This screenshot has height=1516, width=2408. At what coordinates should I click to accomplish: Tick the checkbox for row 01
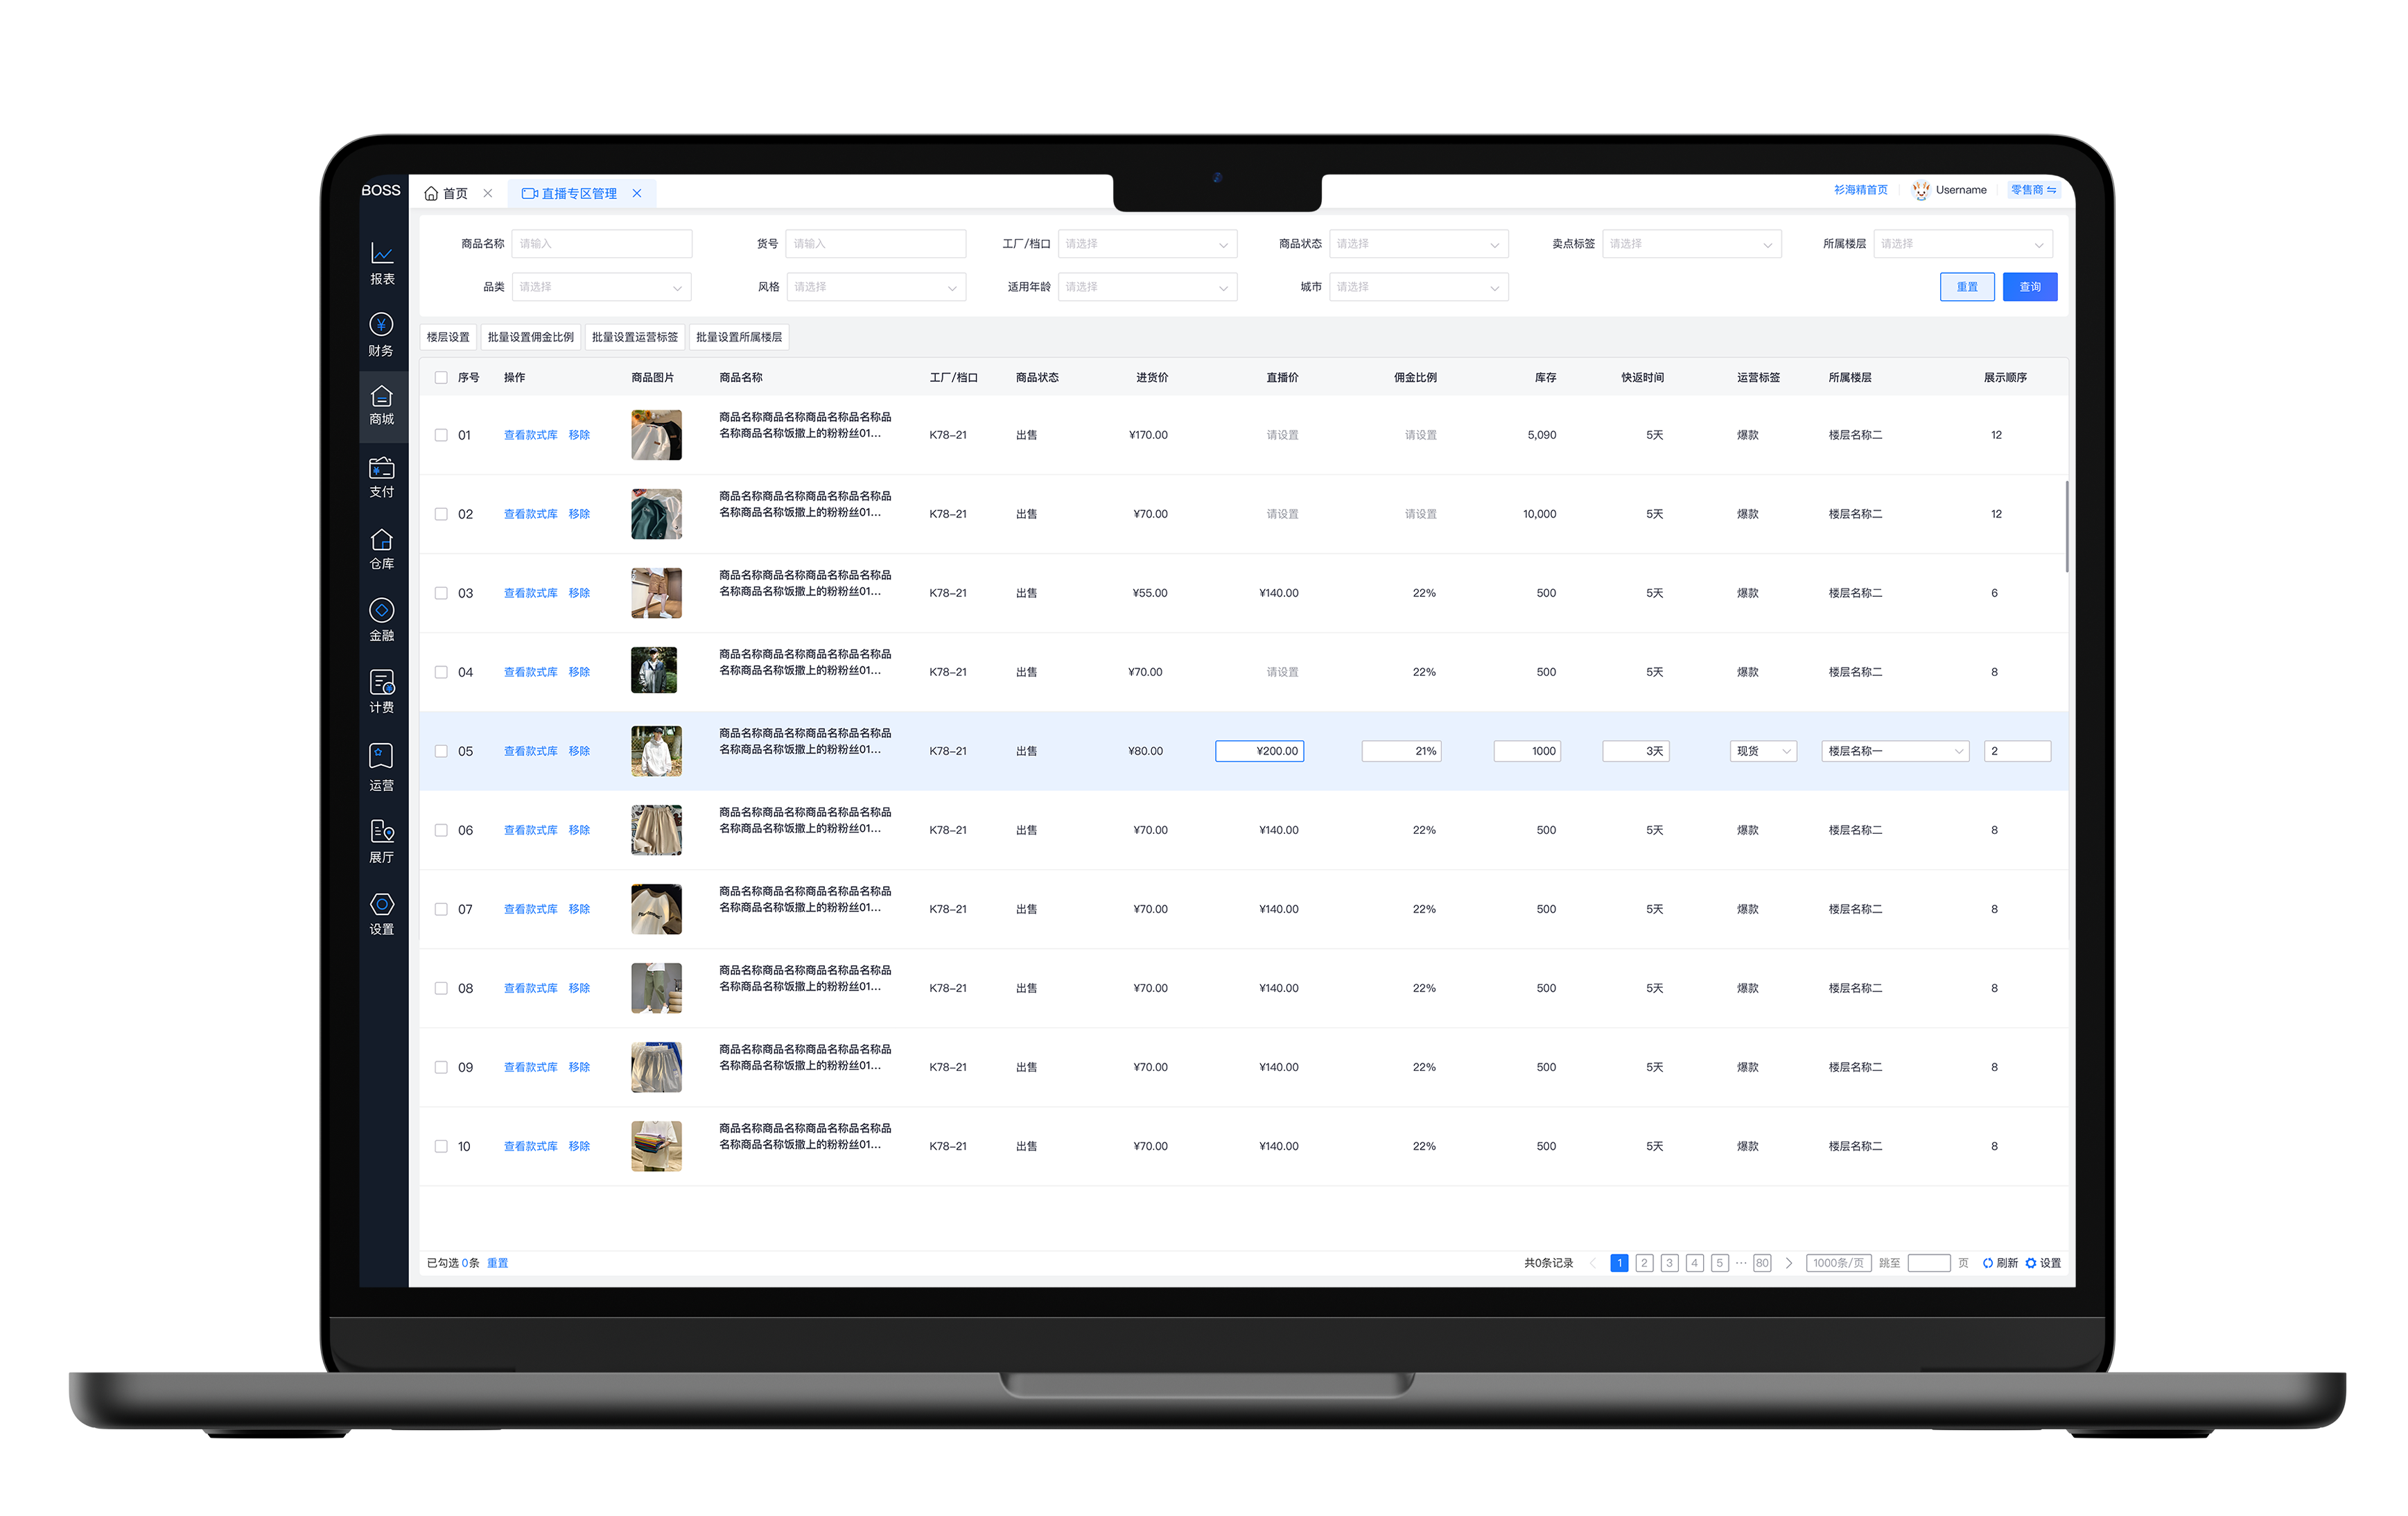[x=441, y=435]
